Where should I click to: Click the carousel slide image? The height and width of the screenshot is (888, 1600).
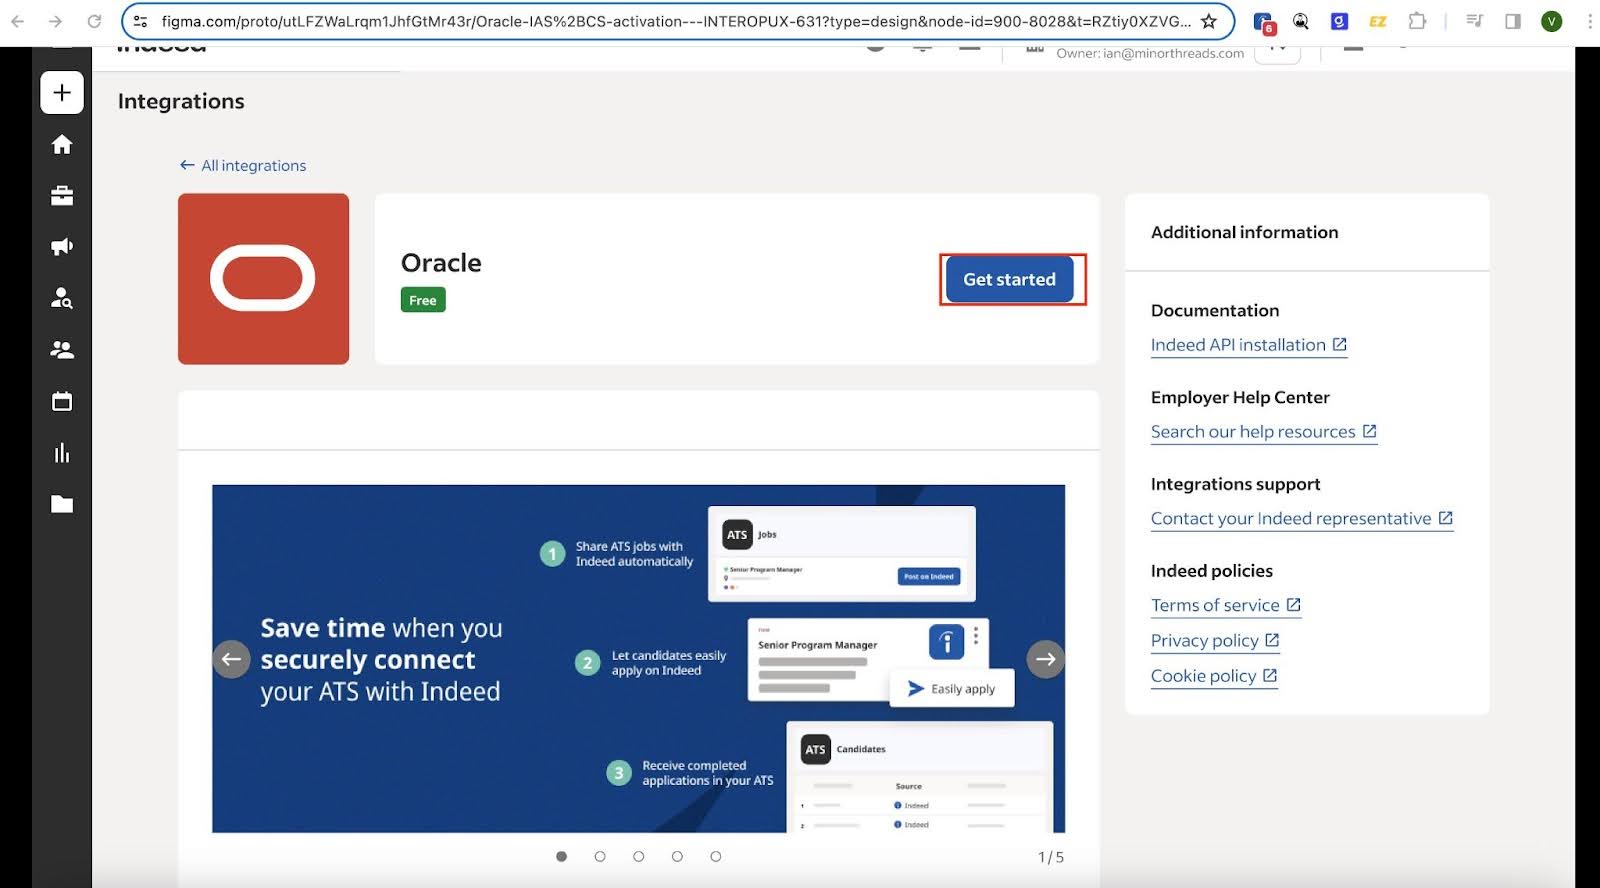click(638, 659)
